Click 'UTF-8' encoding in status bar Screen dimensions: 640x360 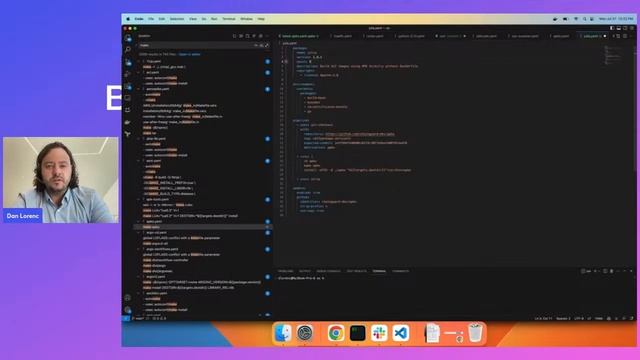coord(579,318)
